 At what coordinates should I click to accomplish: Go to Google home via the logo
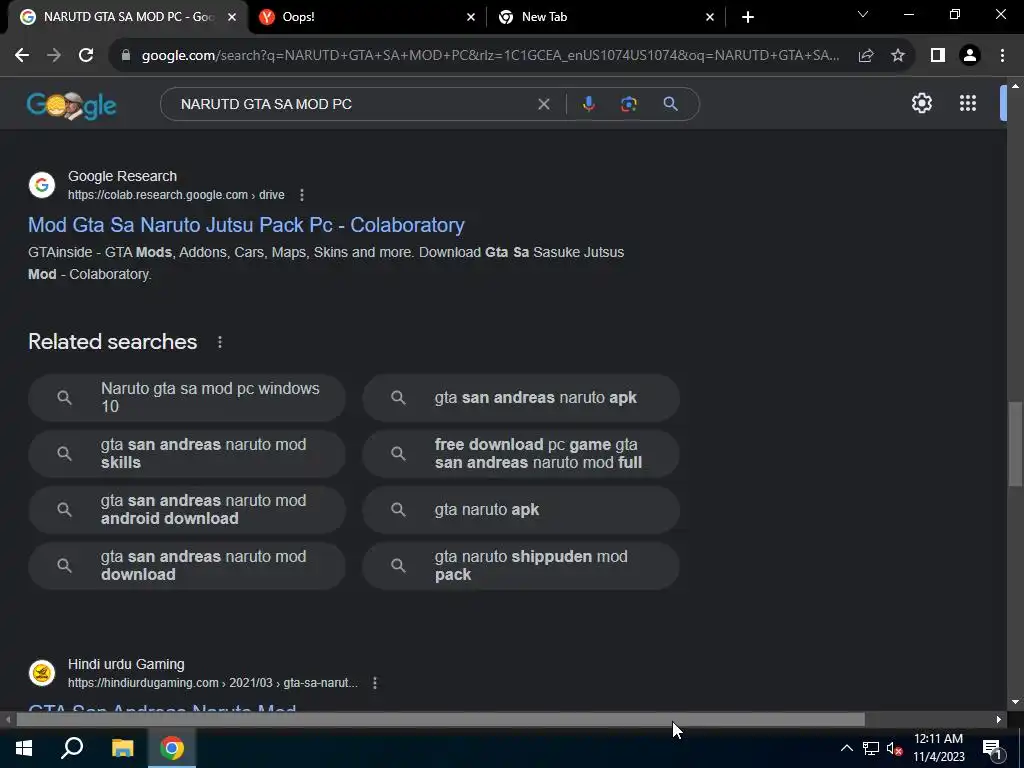point(71,104)
